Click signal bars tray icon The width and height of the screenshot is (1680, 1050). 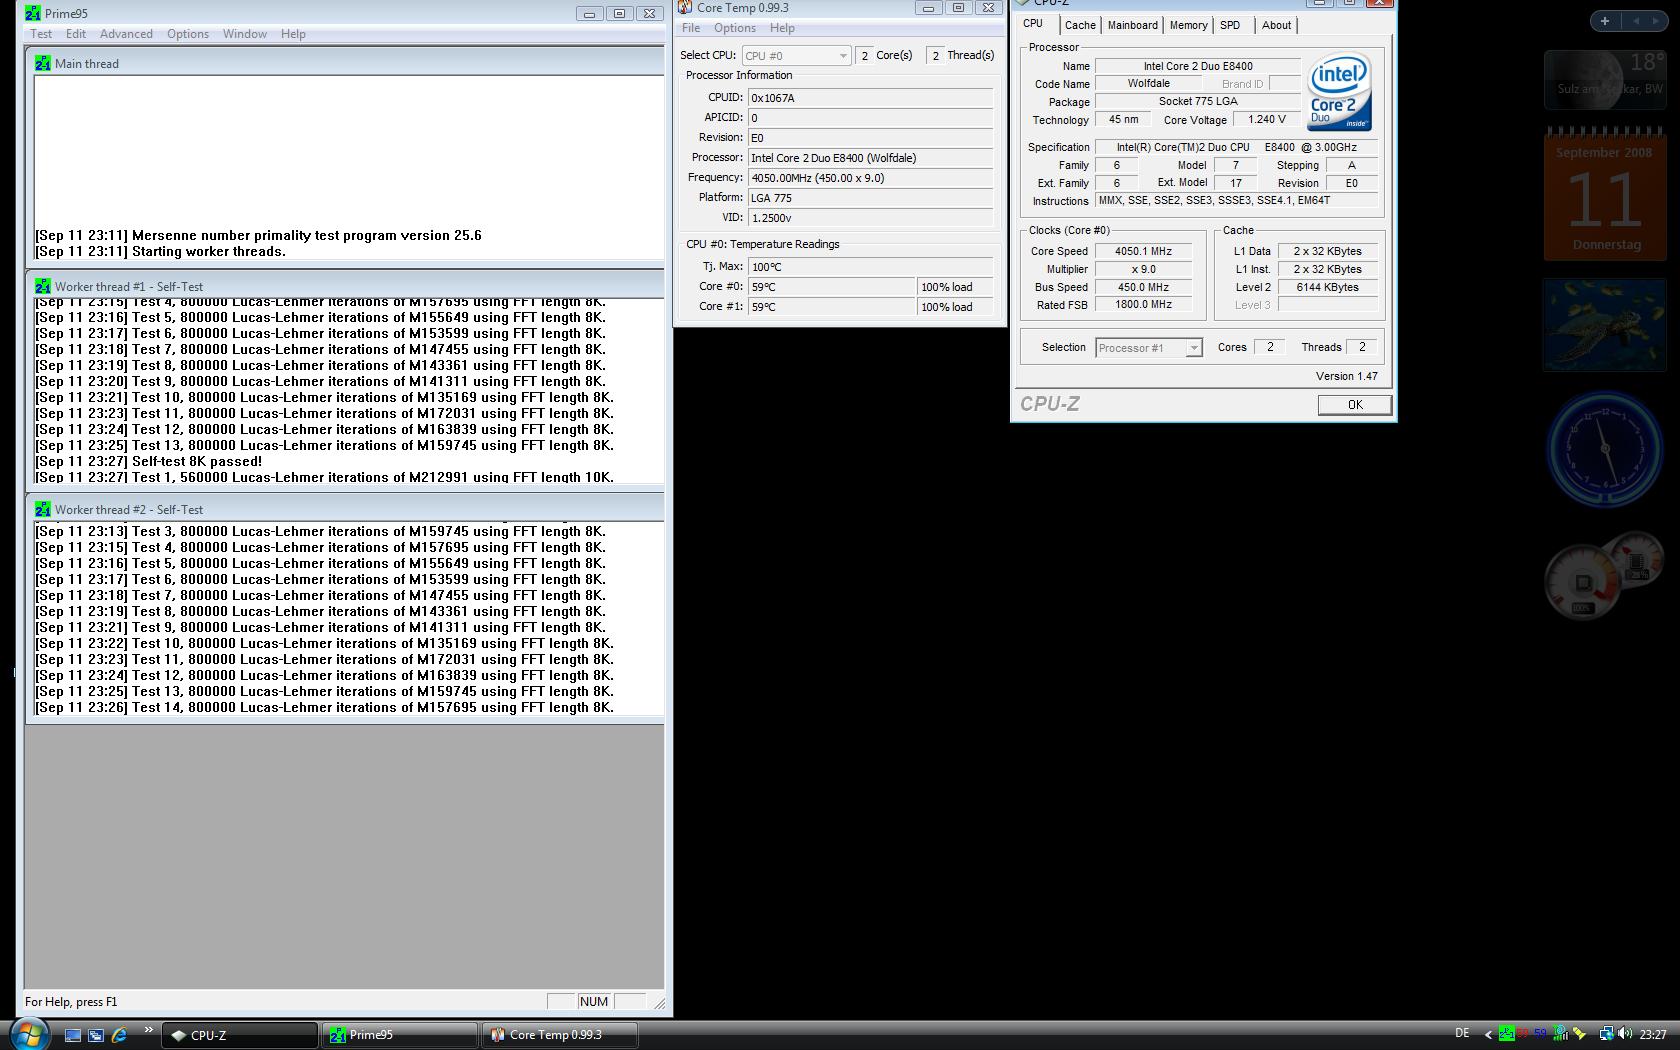(x=1560, y=1035)
